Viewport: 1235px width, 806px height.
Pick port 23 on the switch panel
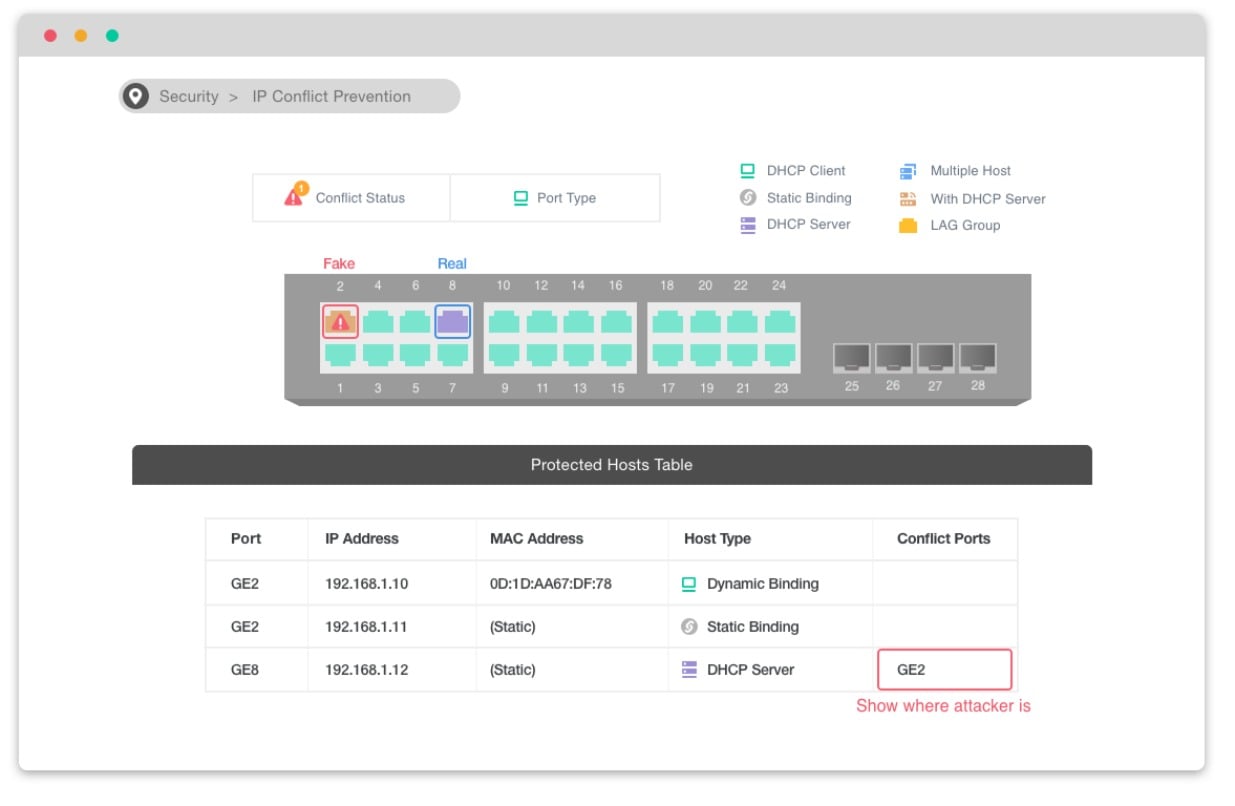click(780, 354)
